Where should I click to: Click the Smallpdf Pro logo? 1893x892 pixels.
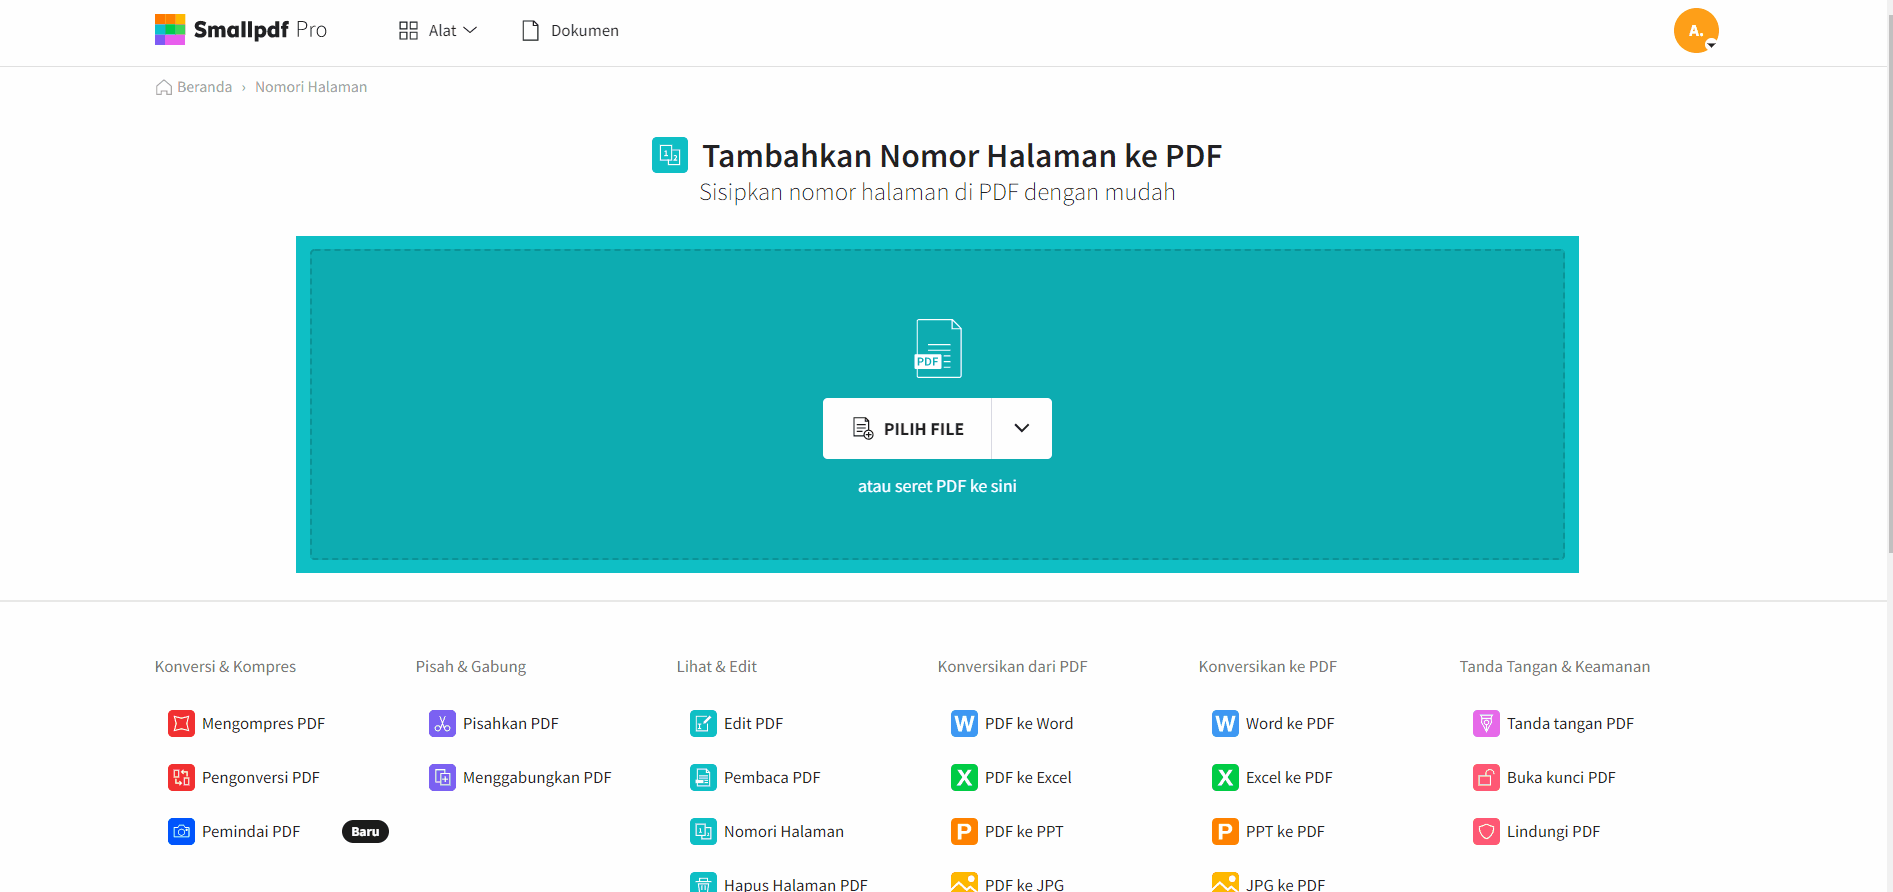coord(241,30)
